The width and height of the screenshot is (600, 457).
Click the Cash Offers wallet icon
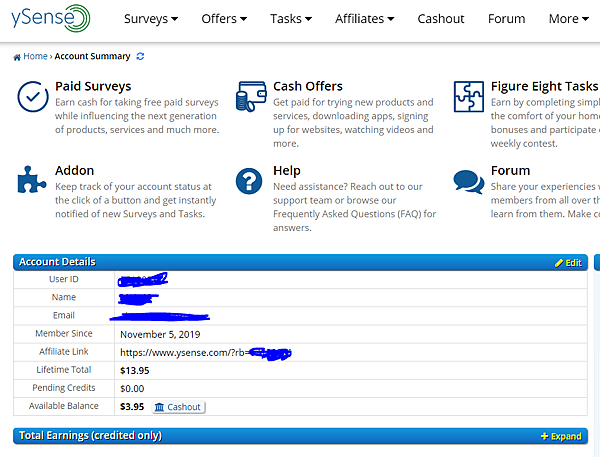(x=251, y=96)
